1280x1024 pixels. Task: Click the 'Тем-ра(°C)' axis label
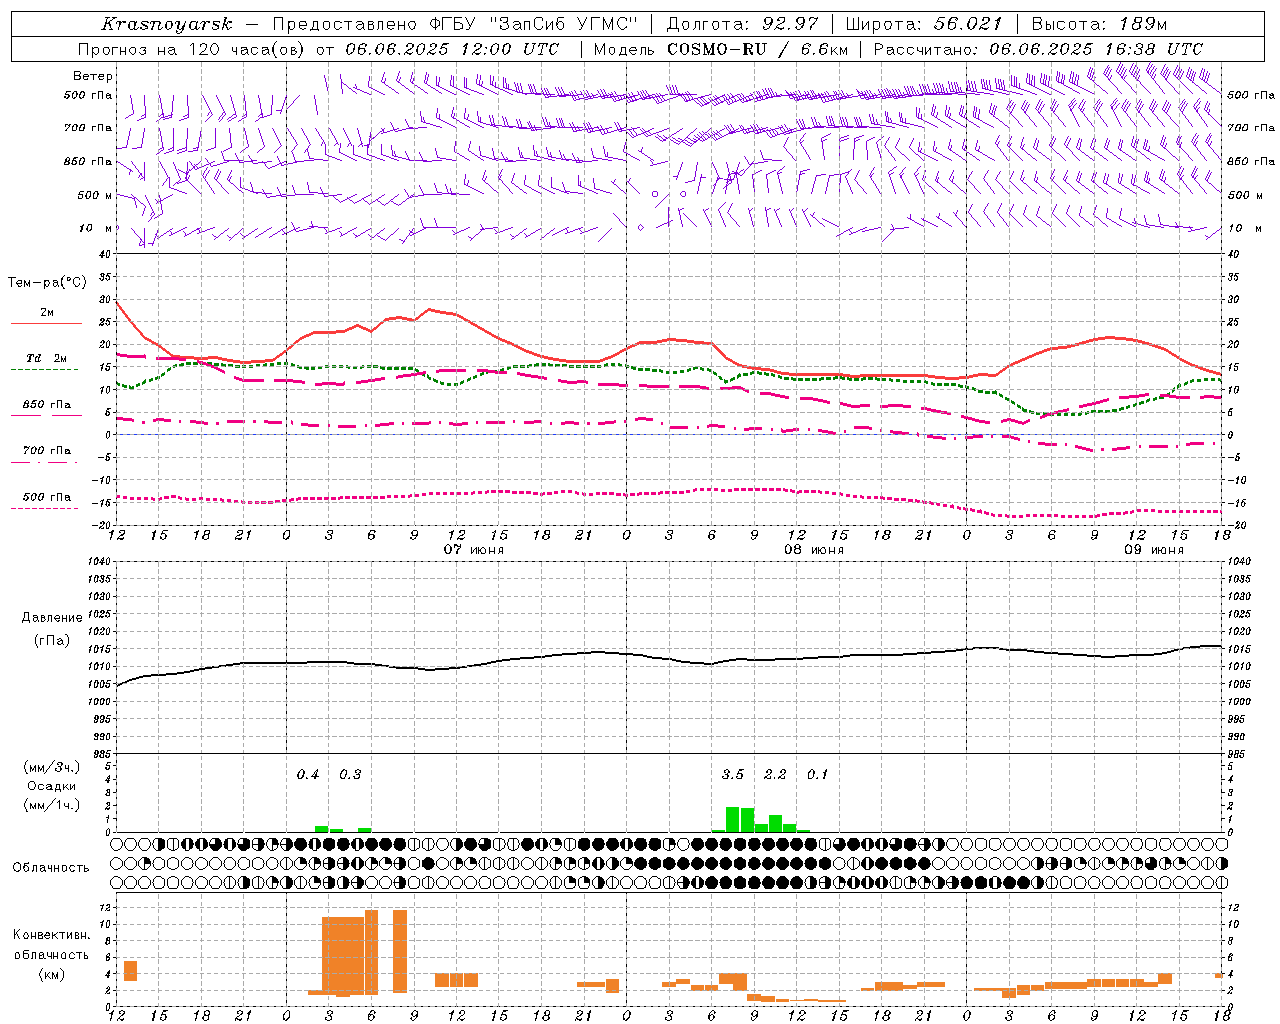pyautogui.click(x=47, y=283)
